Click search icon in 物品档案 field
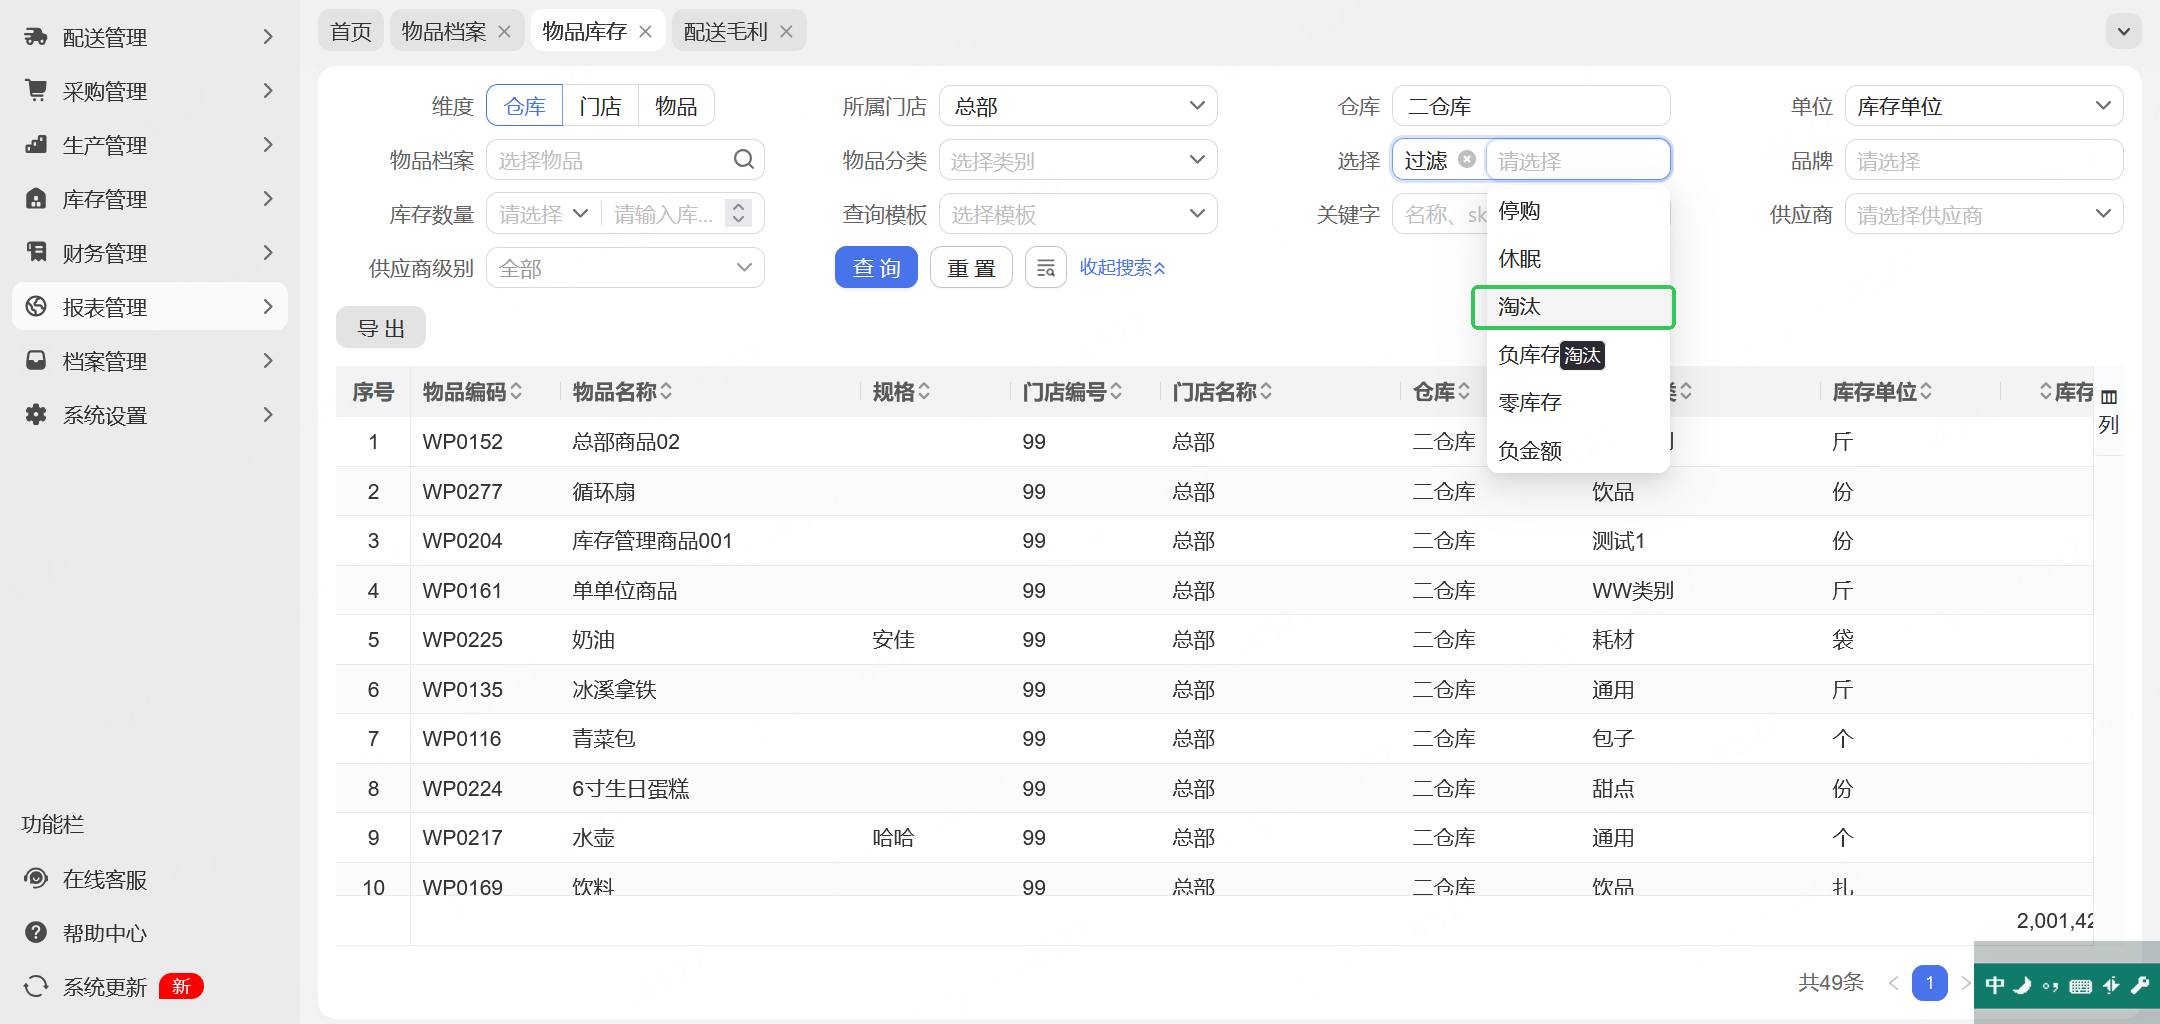The width and height of the screenshot is (2160, 1024). [x=744, y=160]
